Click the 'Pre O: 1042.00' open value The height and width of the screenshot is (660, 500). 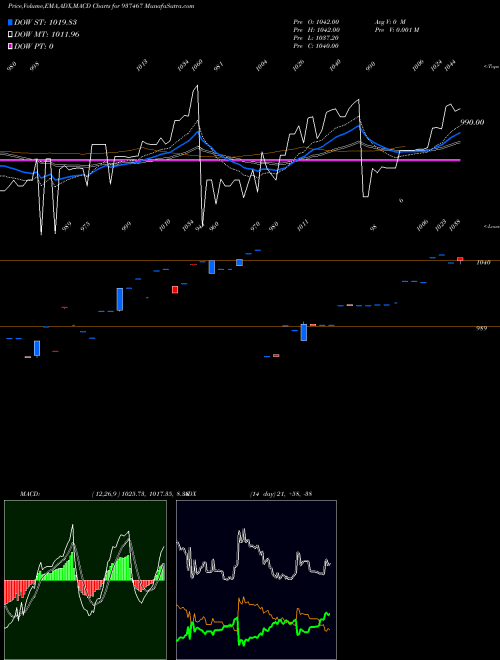coord(316,22)
